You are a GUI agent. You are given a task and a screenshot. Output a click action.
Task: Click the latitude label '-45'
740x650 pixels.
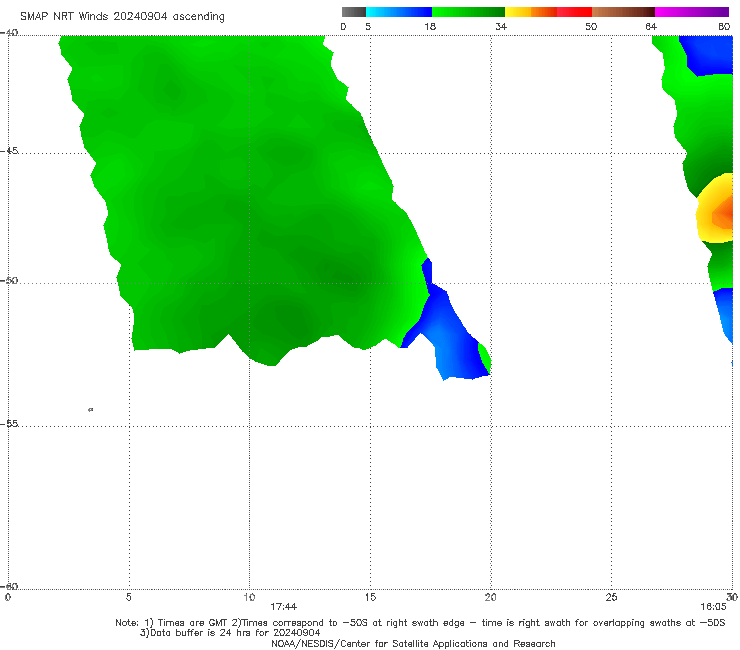click(9, 151)
